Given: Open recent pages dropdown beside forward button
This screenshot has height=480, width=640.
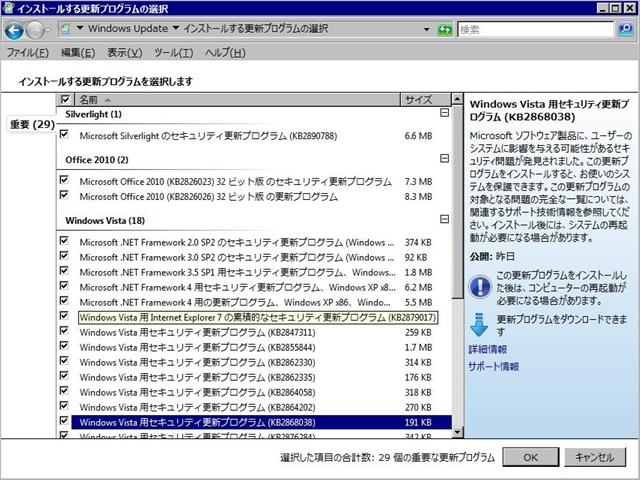Looking at the screenshot, I should pyautogui.click(x=48, y=30).
